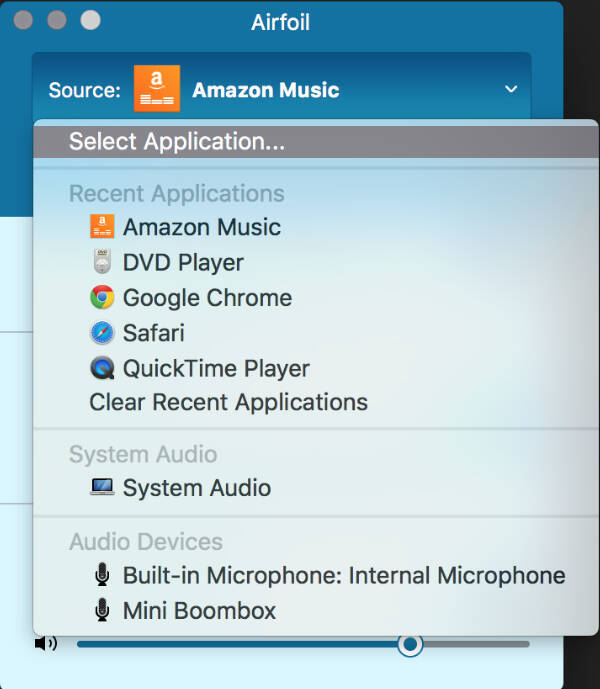The width and height of the screenshot is (600, 689).
Task: Click the System Audio laptop icon
Action: coord(102,488)
